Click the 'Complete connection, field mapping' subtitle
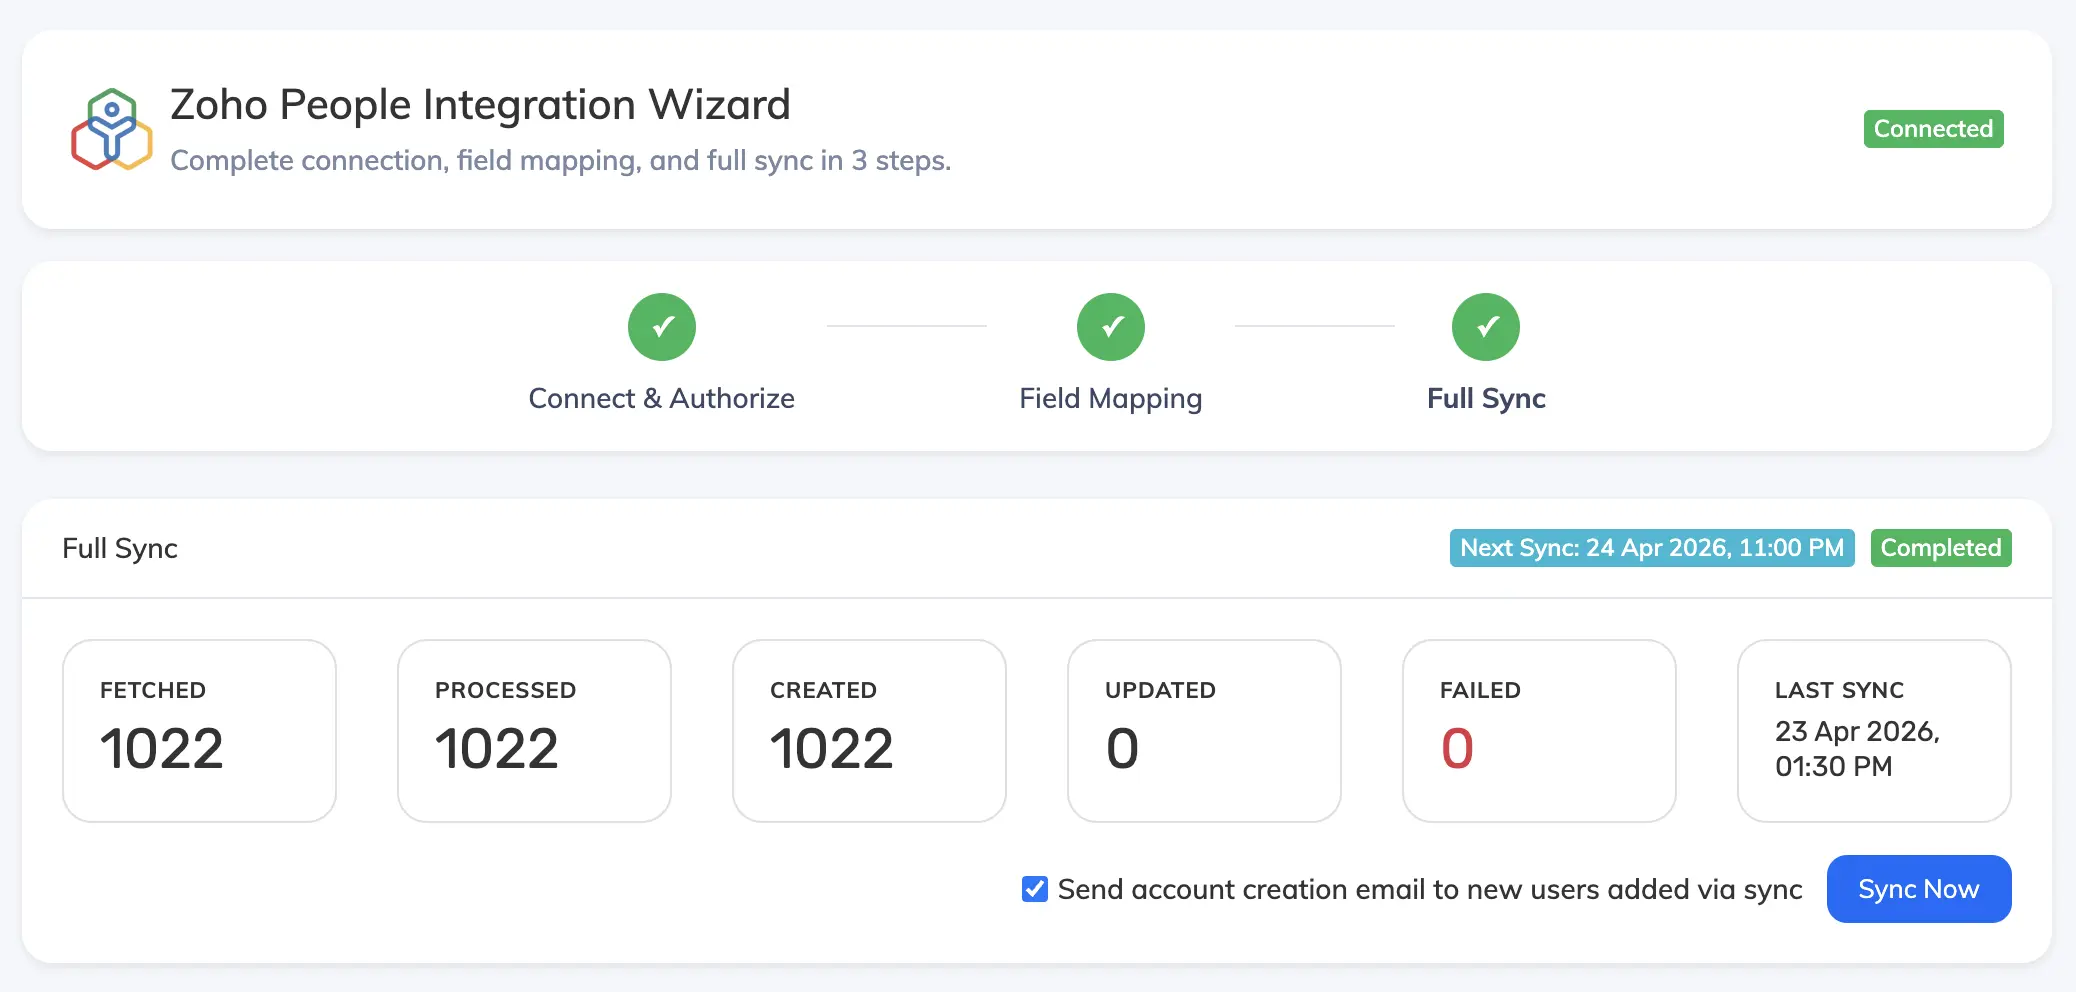The image size is (2076, 992). click(x=560, y=161)
